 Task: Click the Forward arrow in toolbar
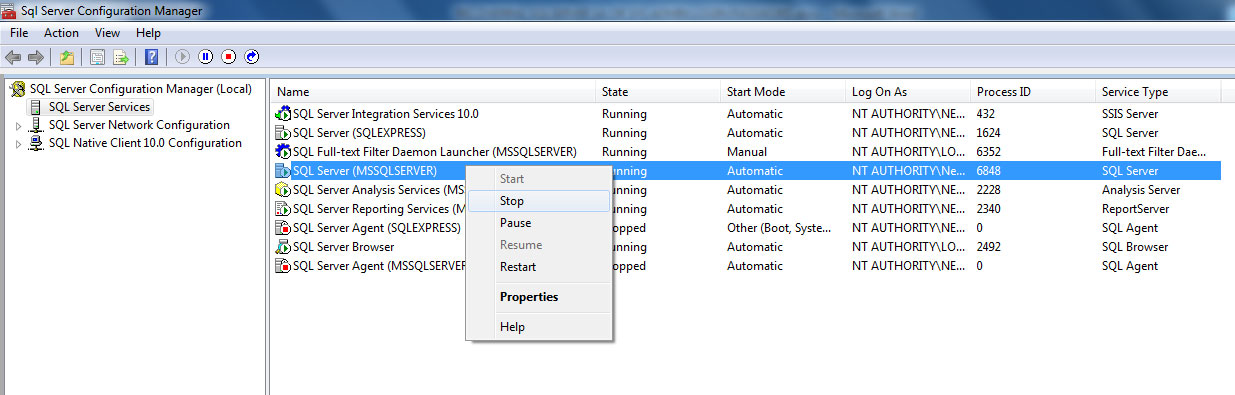pos(36,57)
